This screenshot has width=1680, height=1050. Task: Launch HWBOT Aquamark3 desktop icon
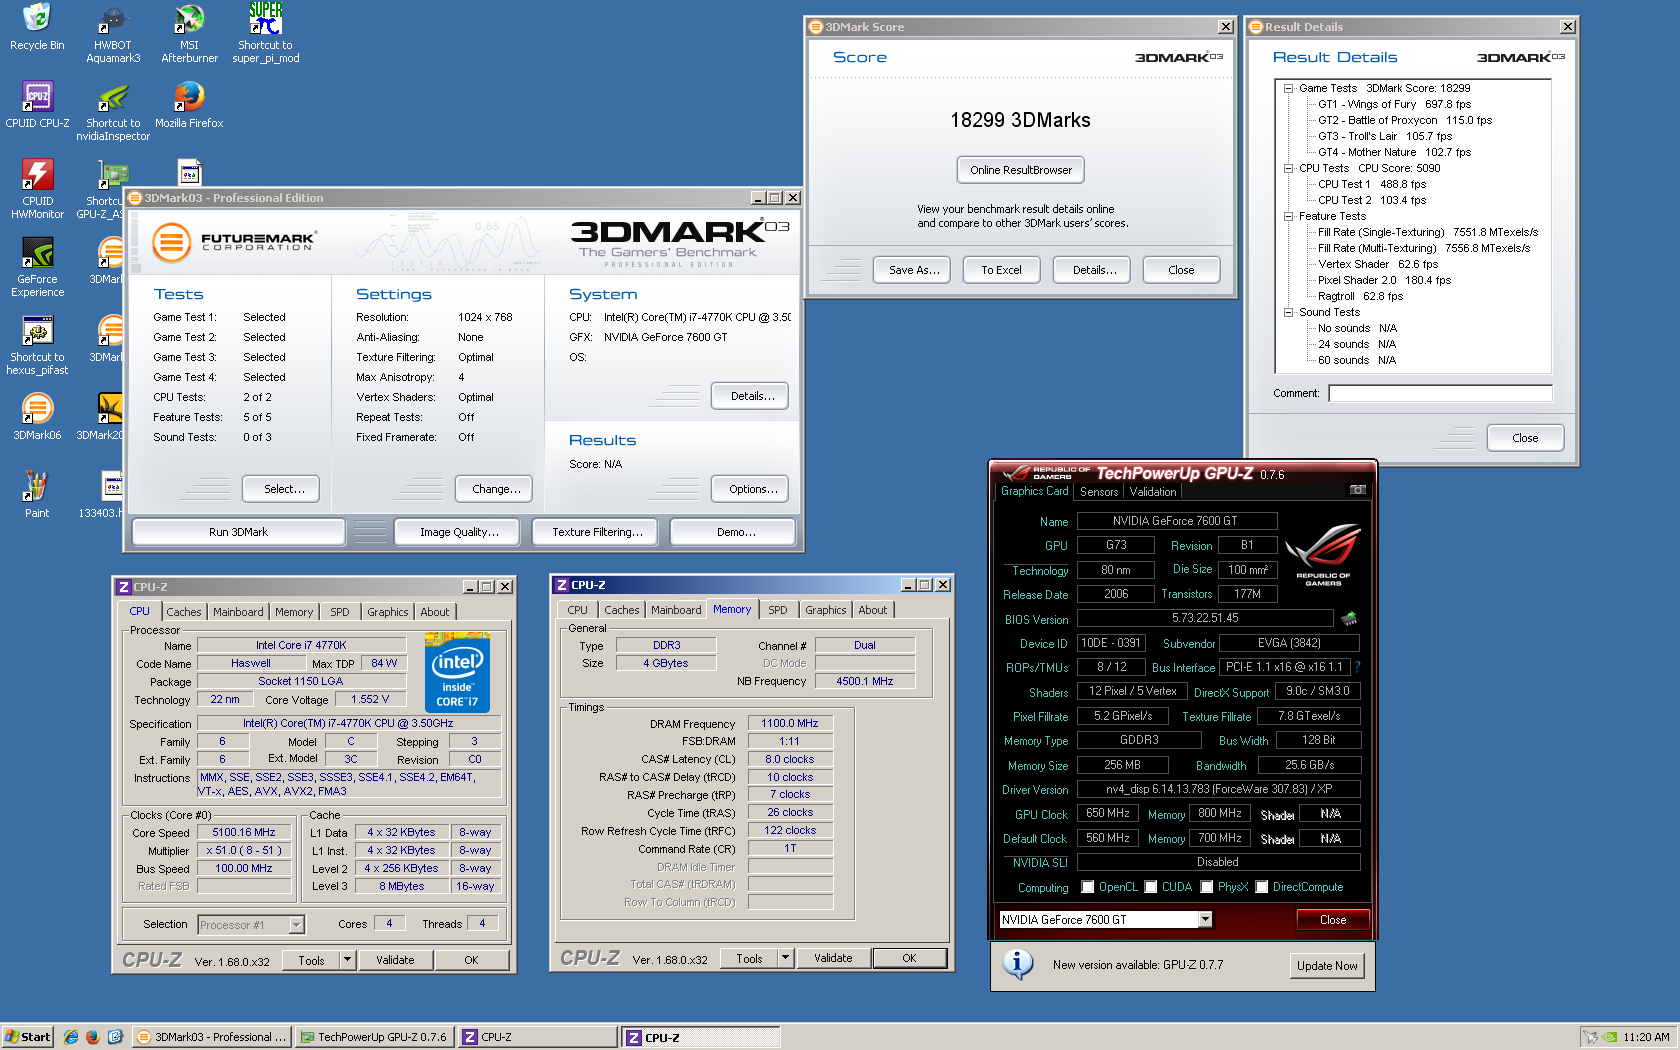pos(113,34)
